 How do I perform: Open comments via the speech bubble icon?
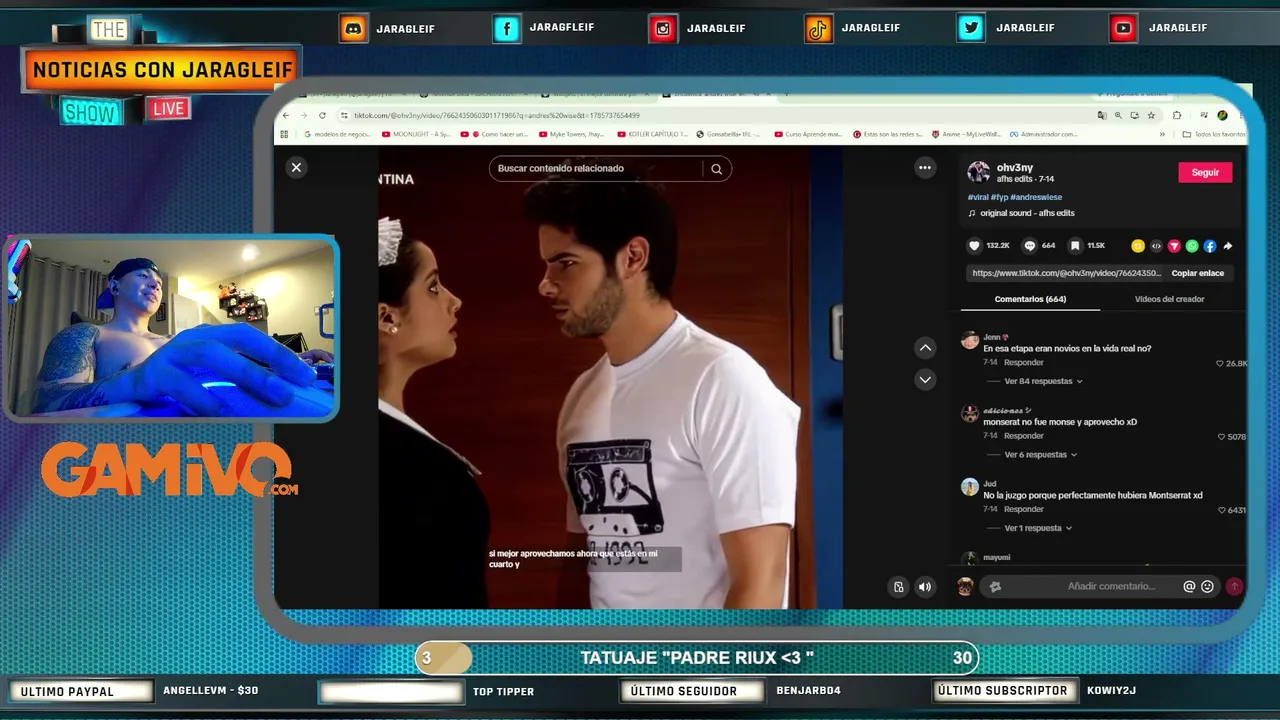point(1030,246)
